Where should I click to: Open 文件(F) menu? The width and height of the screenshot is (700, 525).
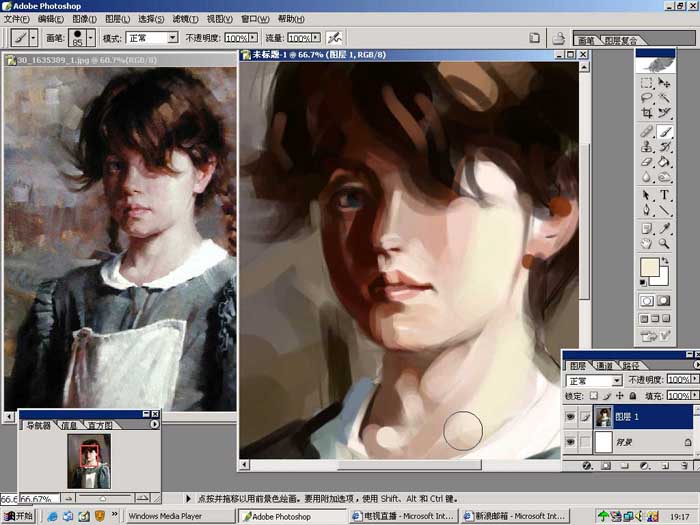(17, 19)
